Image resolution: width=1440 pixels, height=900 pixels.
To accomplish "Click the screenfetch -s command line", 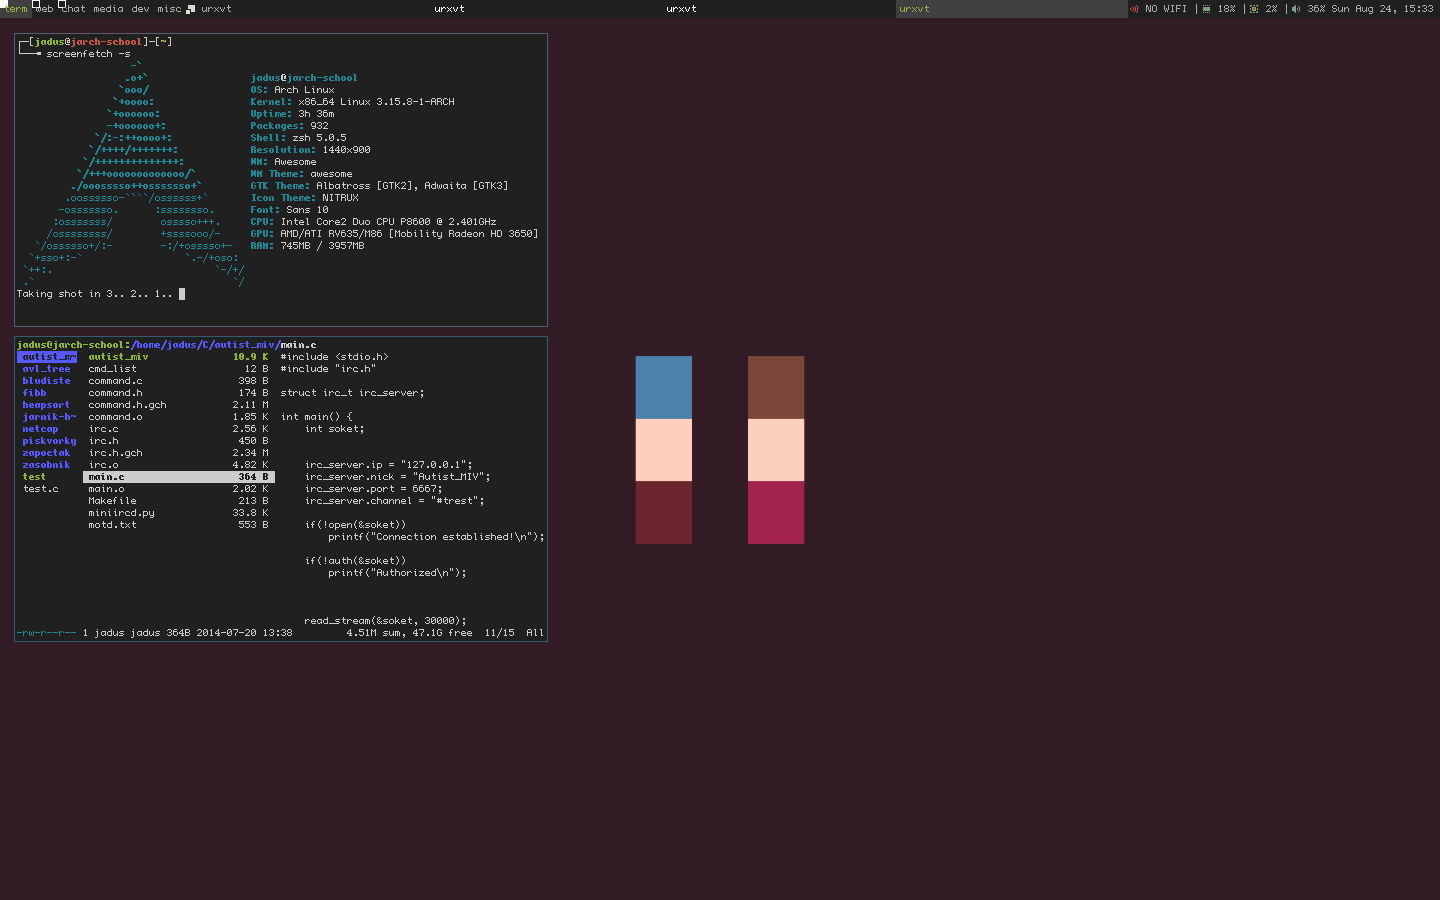I will click(88, 54).
